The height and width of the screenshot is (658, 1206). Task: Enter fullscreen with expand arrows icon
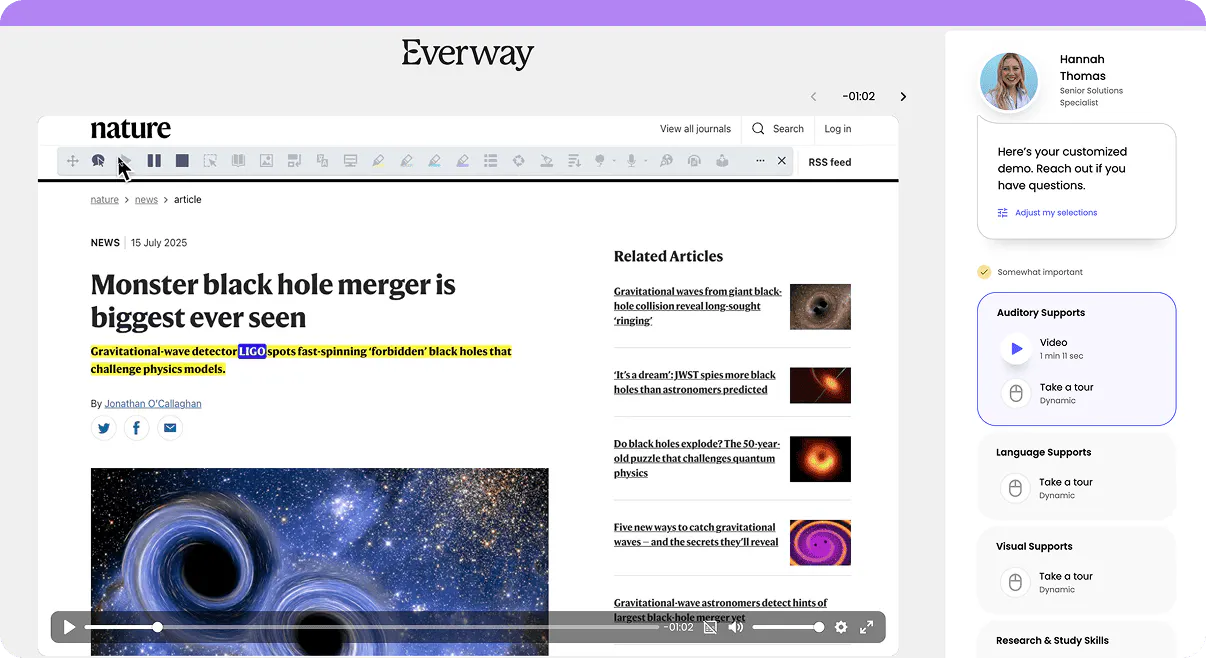(867, 627)
